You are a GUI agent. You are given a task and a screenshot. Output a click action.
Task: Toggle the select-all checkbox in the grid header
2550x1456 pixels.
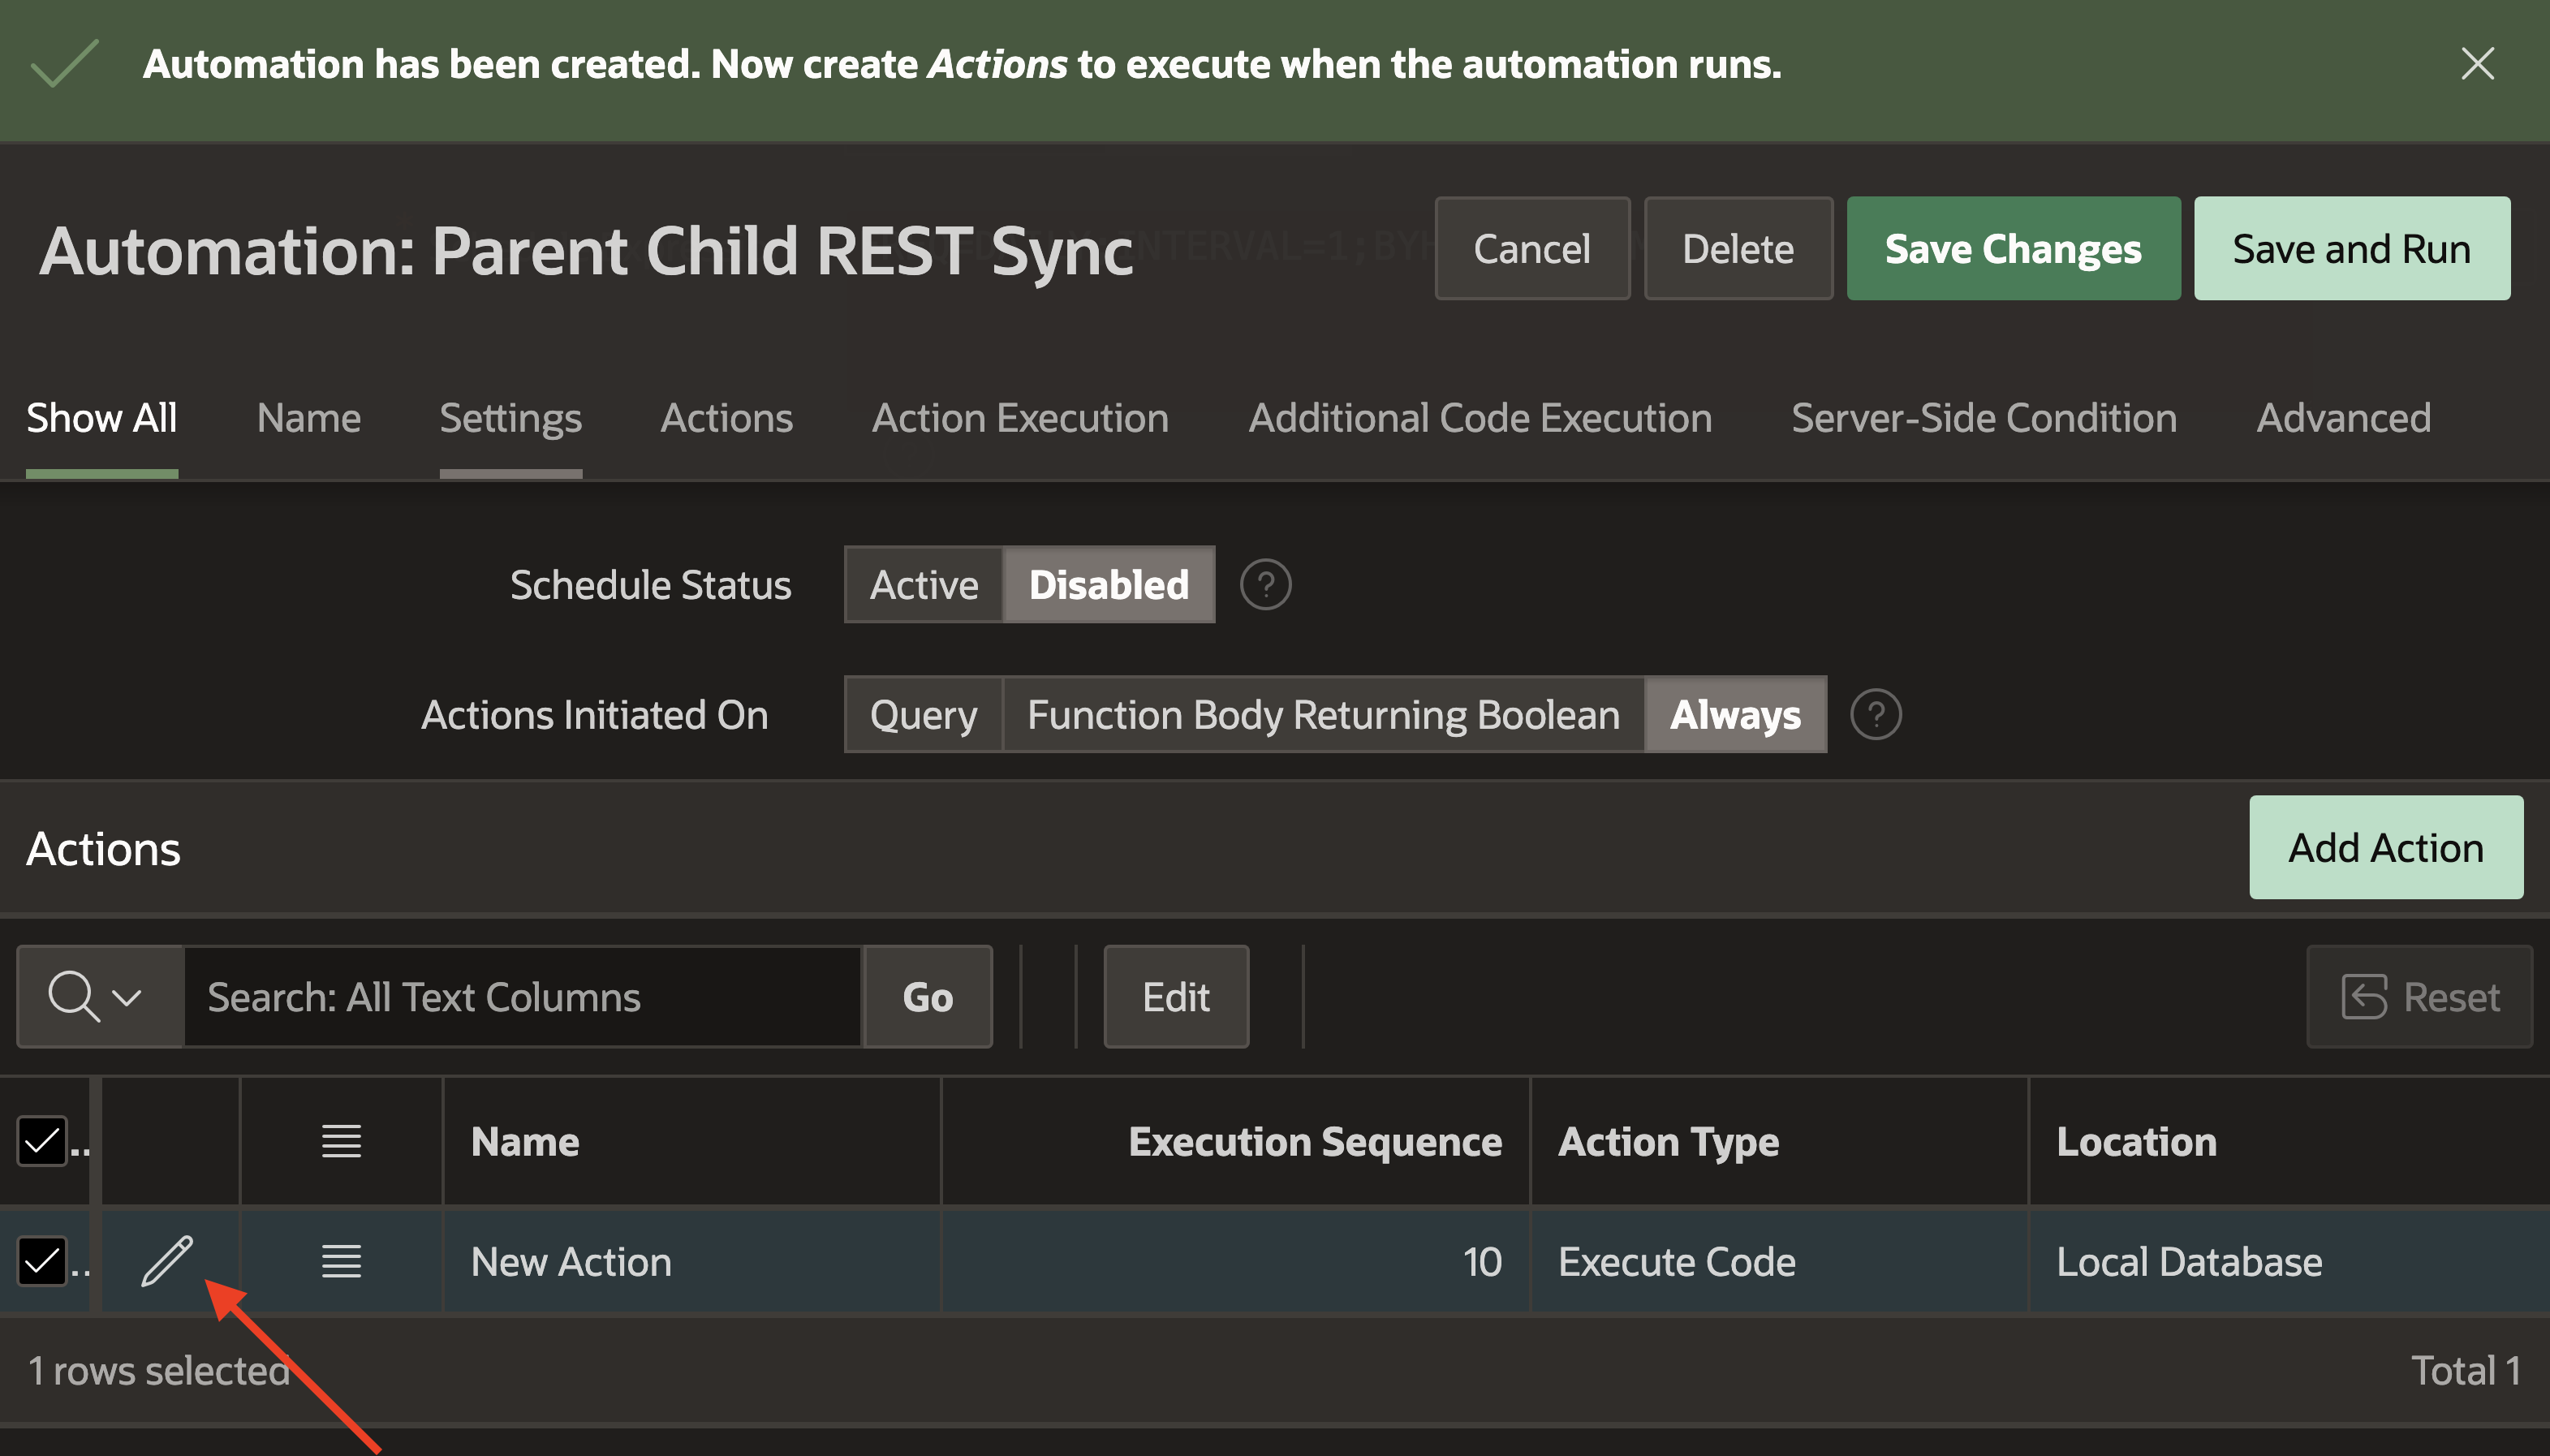42,1140
